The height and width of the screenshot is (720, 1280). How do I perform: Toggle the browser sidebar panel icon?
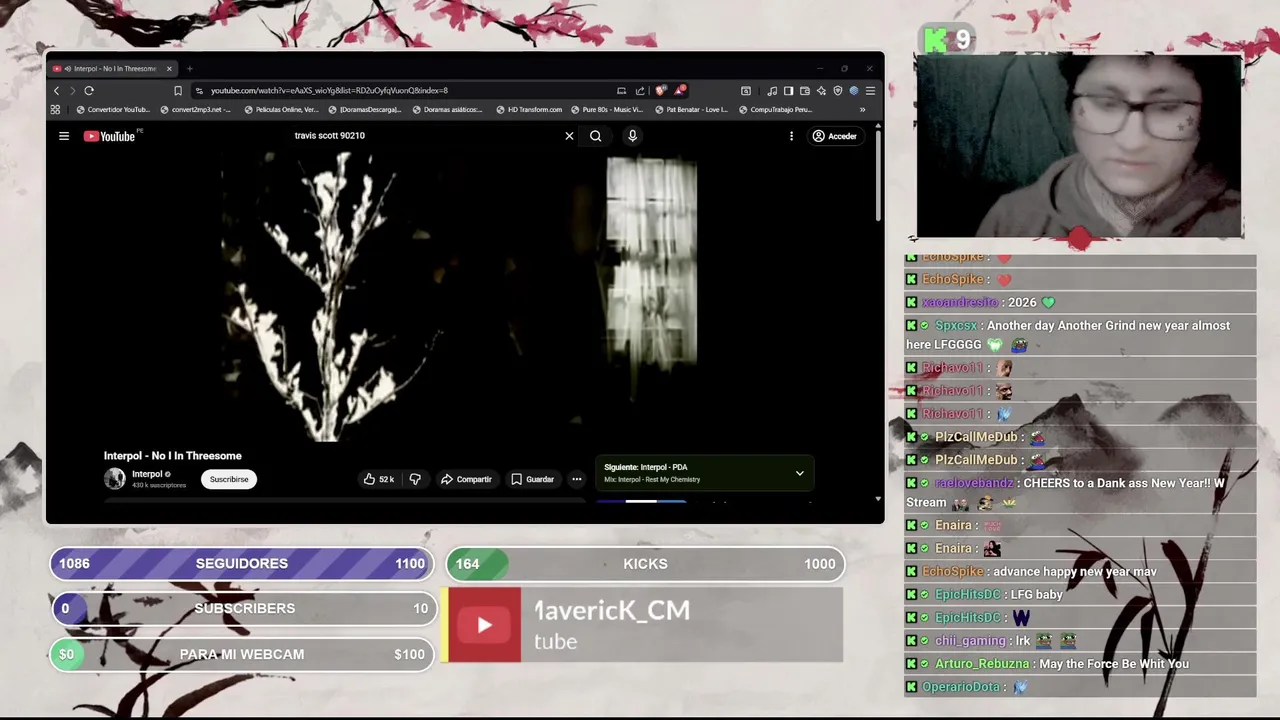(x=788, y=91)
